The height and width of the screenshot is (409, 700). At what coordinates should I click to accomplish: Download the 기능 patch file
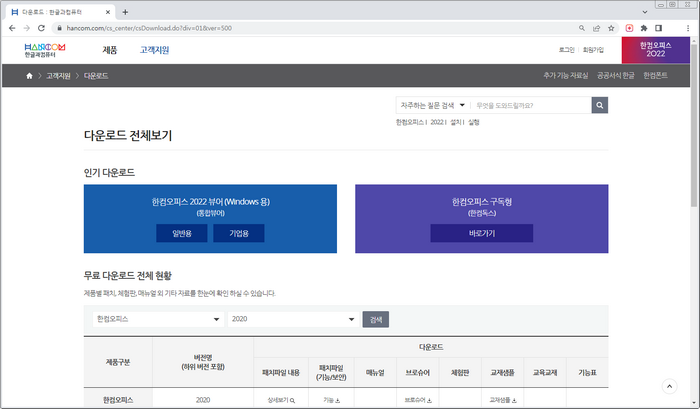pos(331,400)
